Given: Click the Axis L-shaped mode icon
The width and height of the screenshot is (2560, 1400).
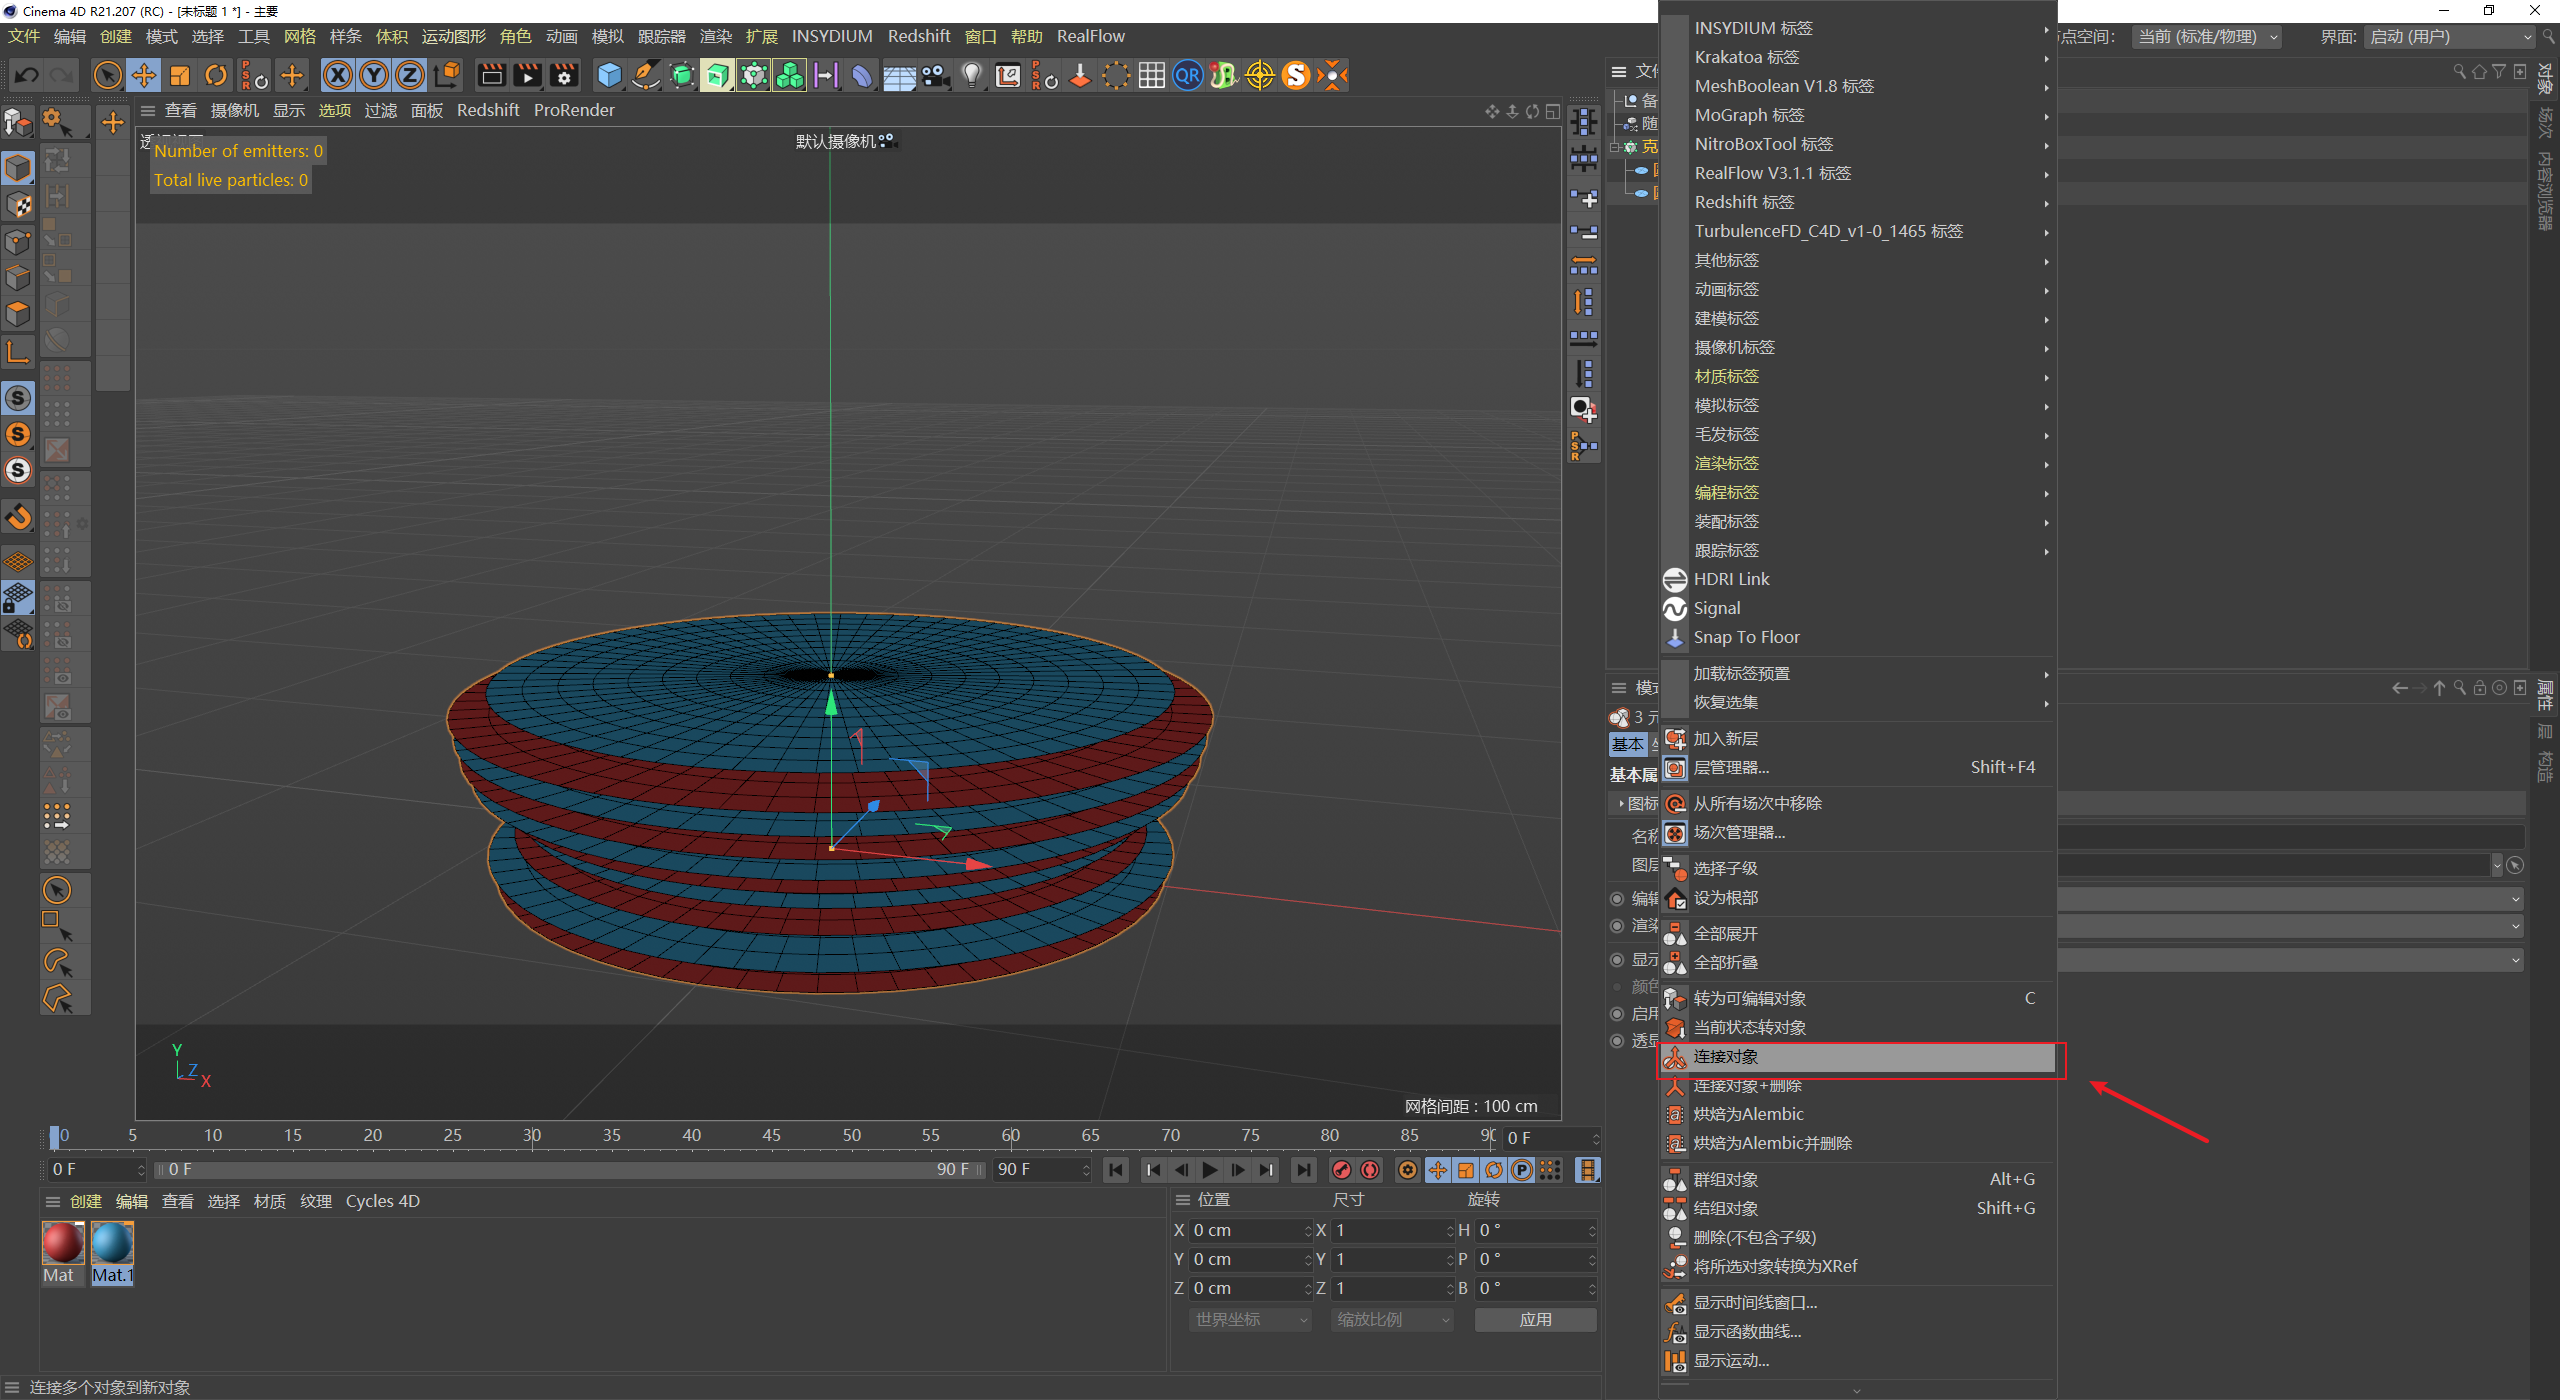Looking at the screenshot, I should tap(18, 351).
